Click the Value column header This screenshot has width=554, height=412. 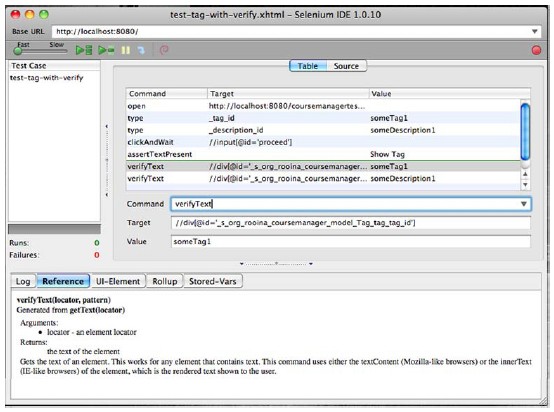pyautogui.click(x=449, y=94)
